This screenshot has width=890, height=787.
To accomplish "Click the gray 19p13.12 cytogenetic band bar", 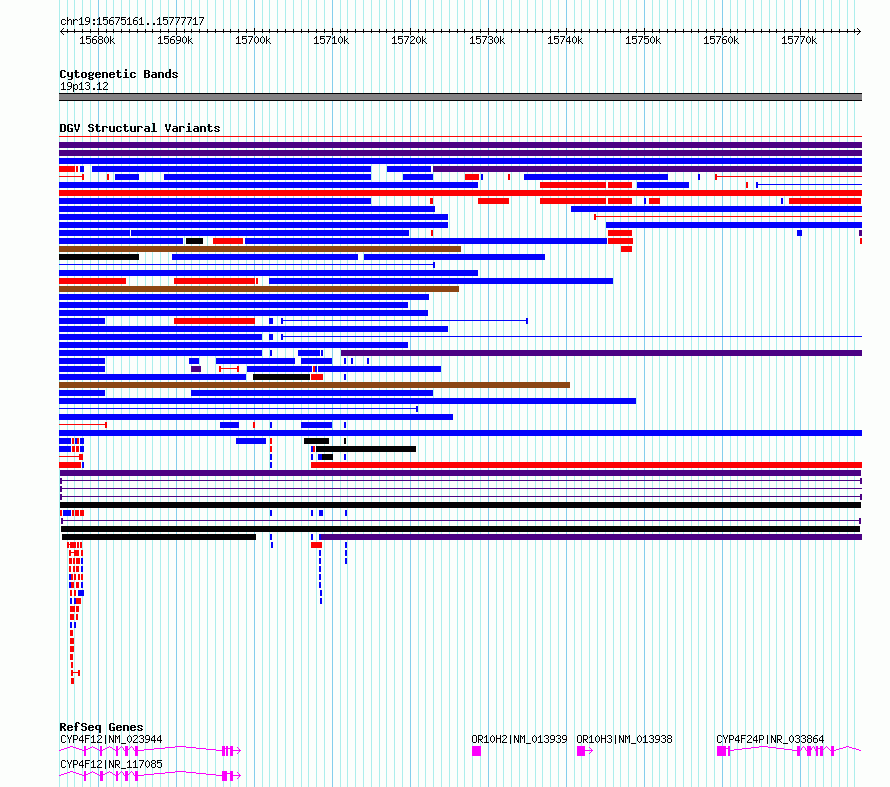I will coord(460,97).
